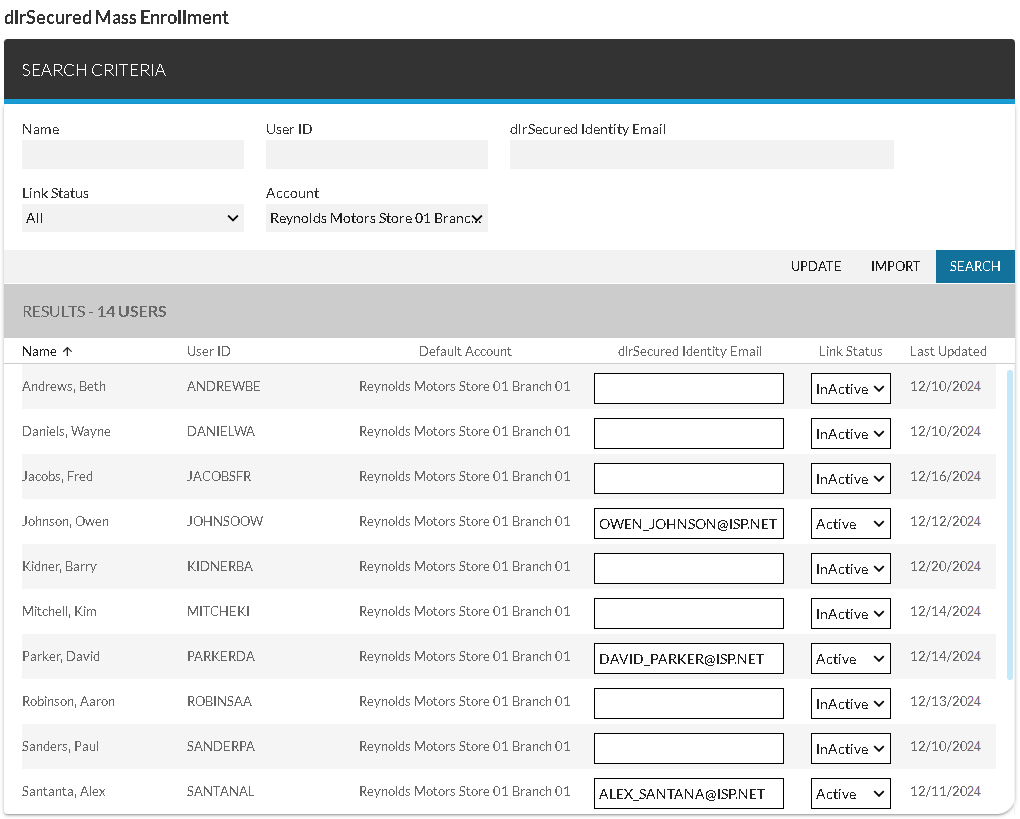Viewport: 1020px width, 819px height.
Task: Click the IMPORT button
Action: click(895, 266)
